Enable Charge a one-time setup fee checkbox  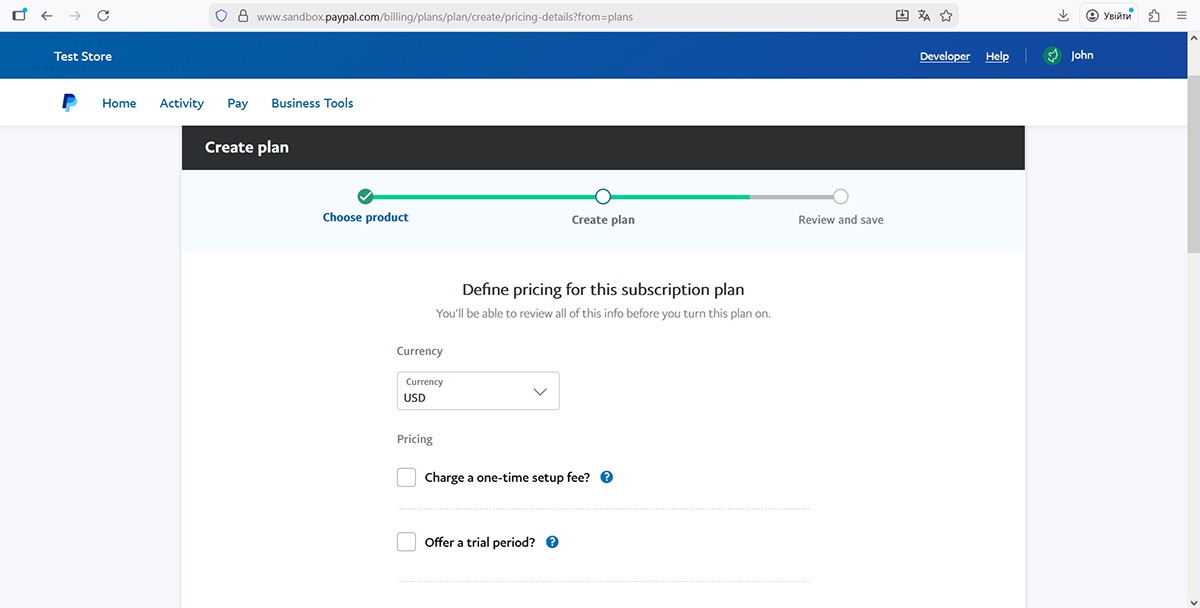tap(406, 477)
